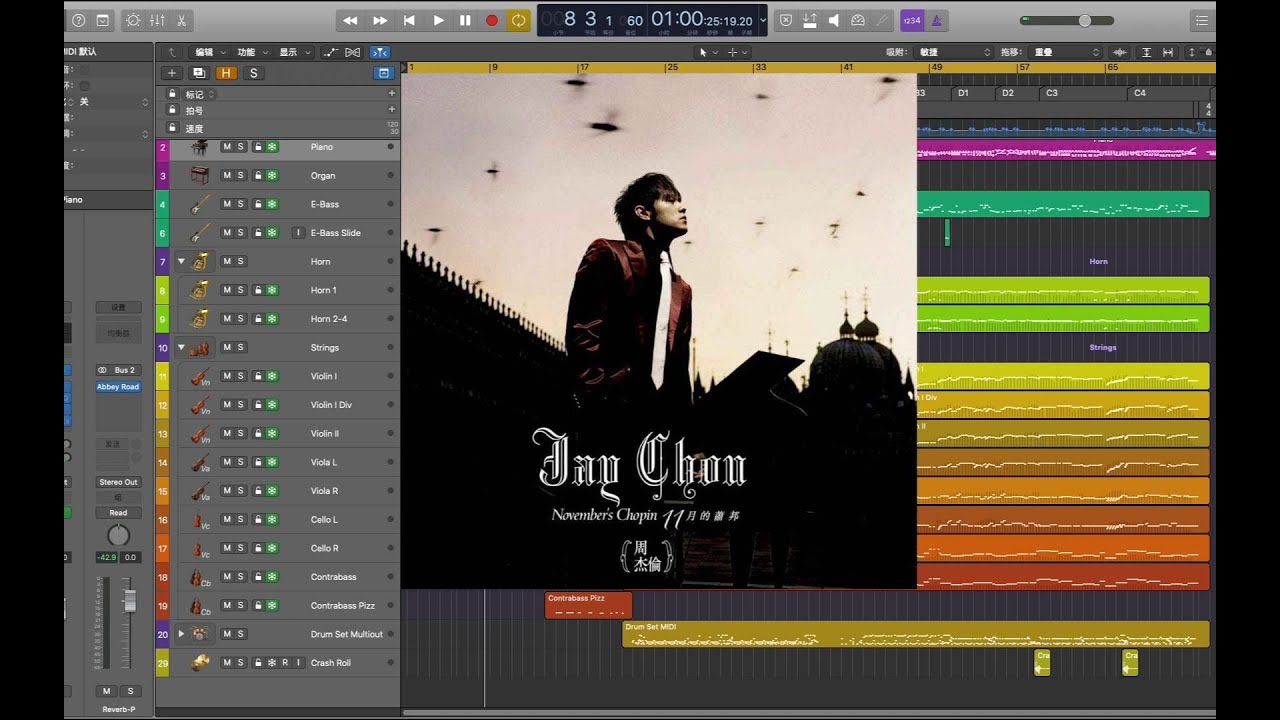Open the Mixer faders icon in toolbar

(x=157, y=20)
